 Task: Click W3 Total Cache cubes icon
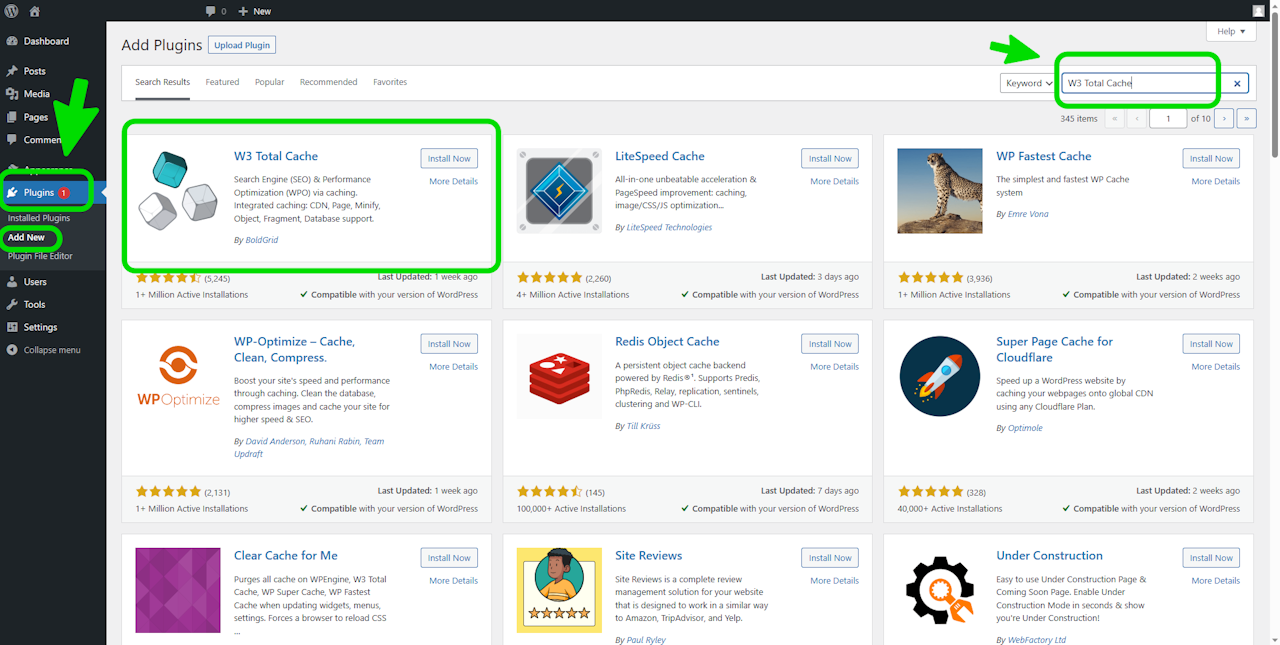coord(178,190)
